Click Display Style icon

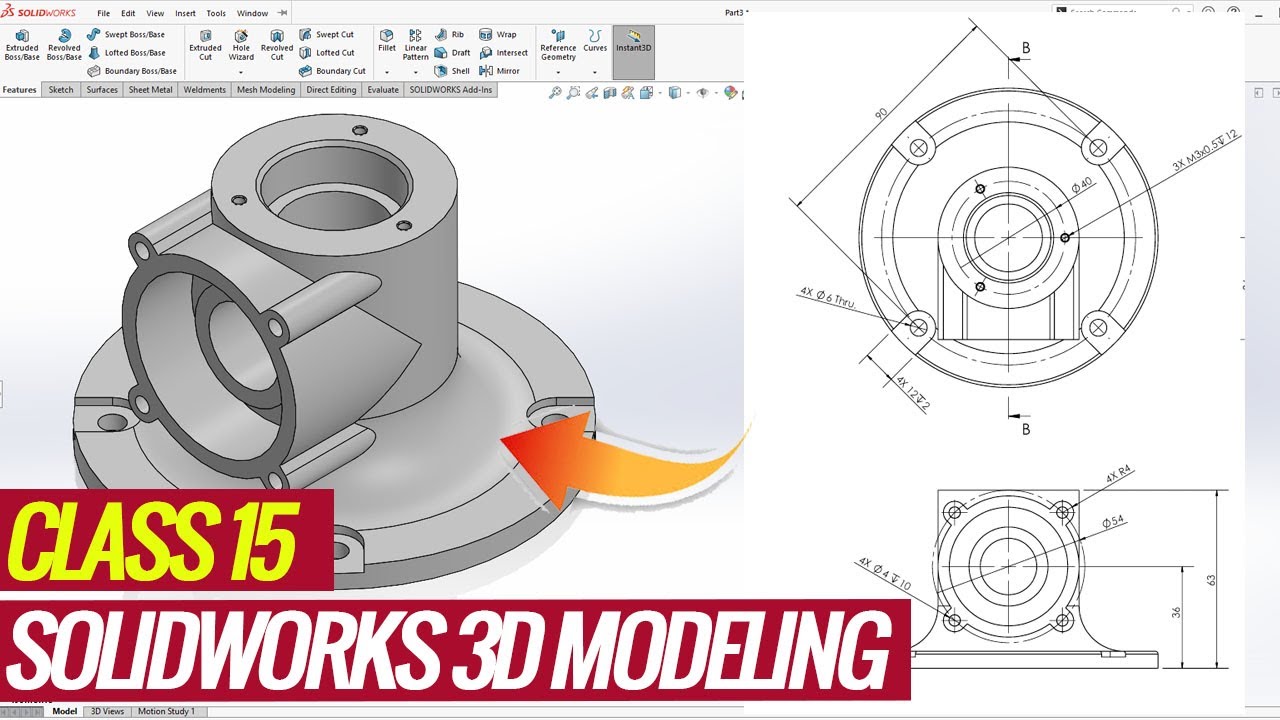pyautogui.click(x=674, y=93)
